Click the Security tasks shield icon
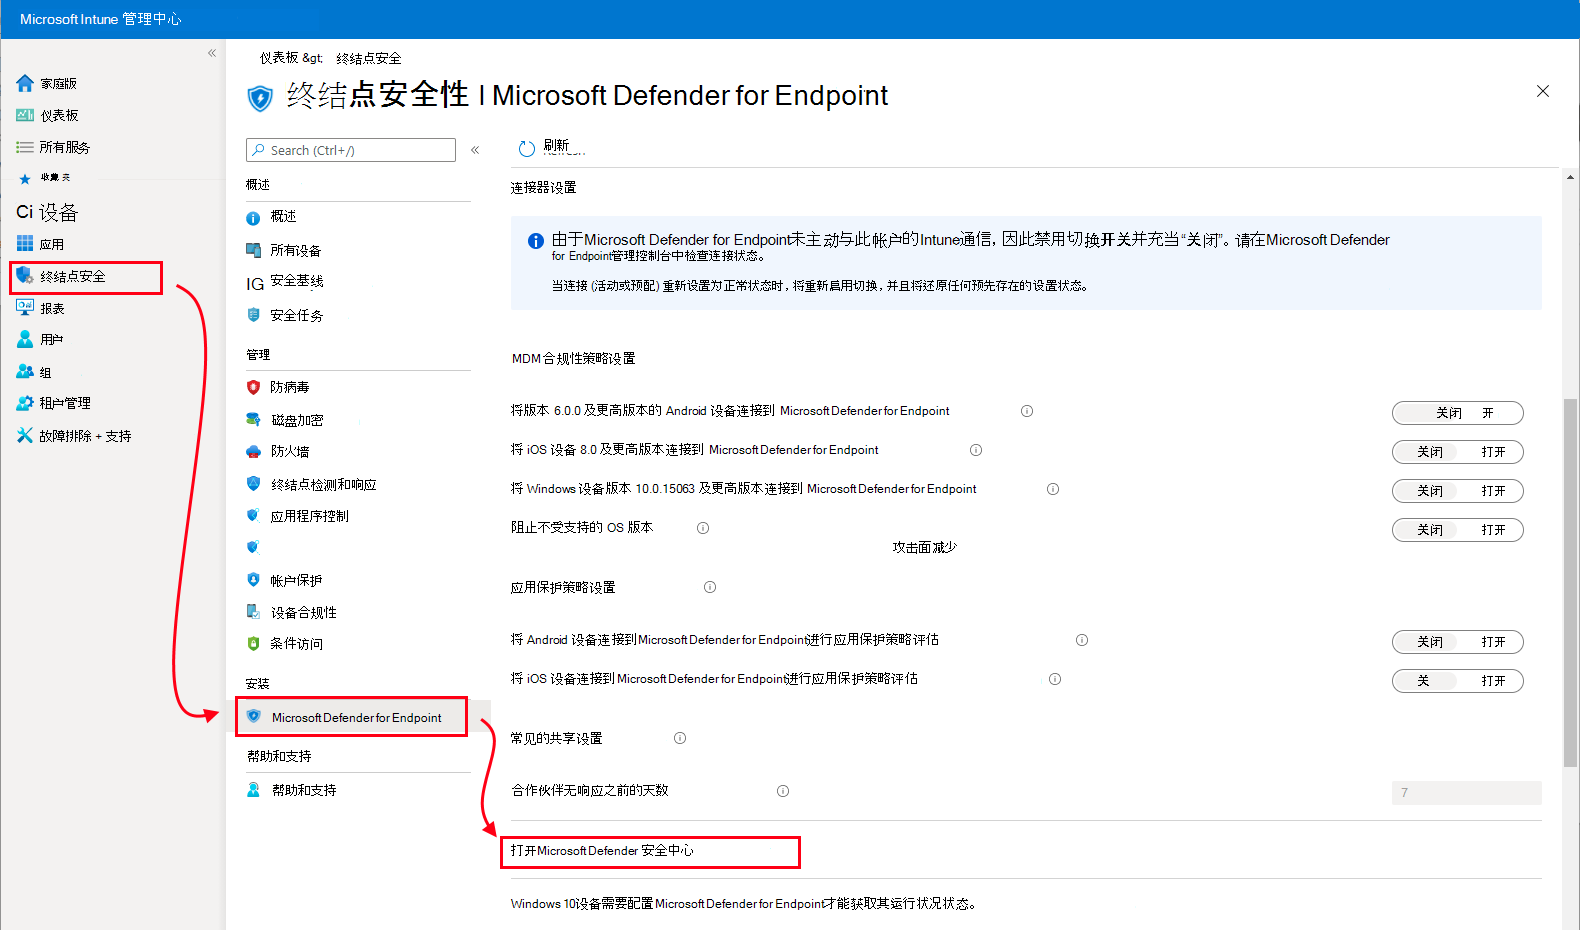This screenshot has height=930, width=1580. [254, 315]
